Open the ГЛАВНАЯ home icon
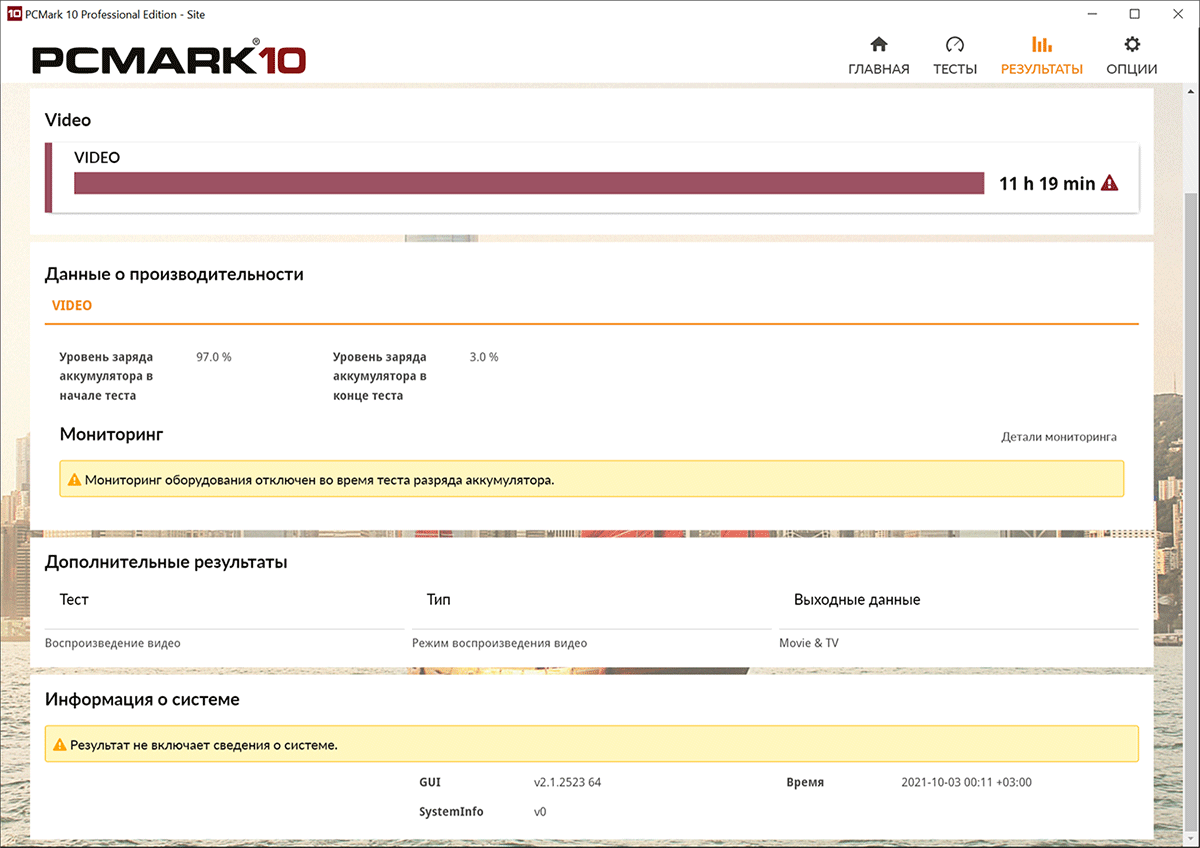 point(879,45)
